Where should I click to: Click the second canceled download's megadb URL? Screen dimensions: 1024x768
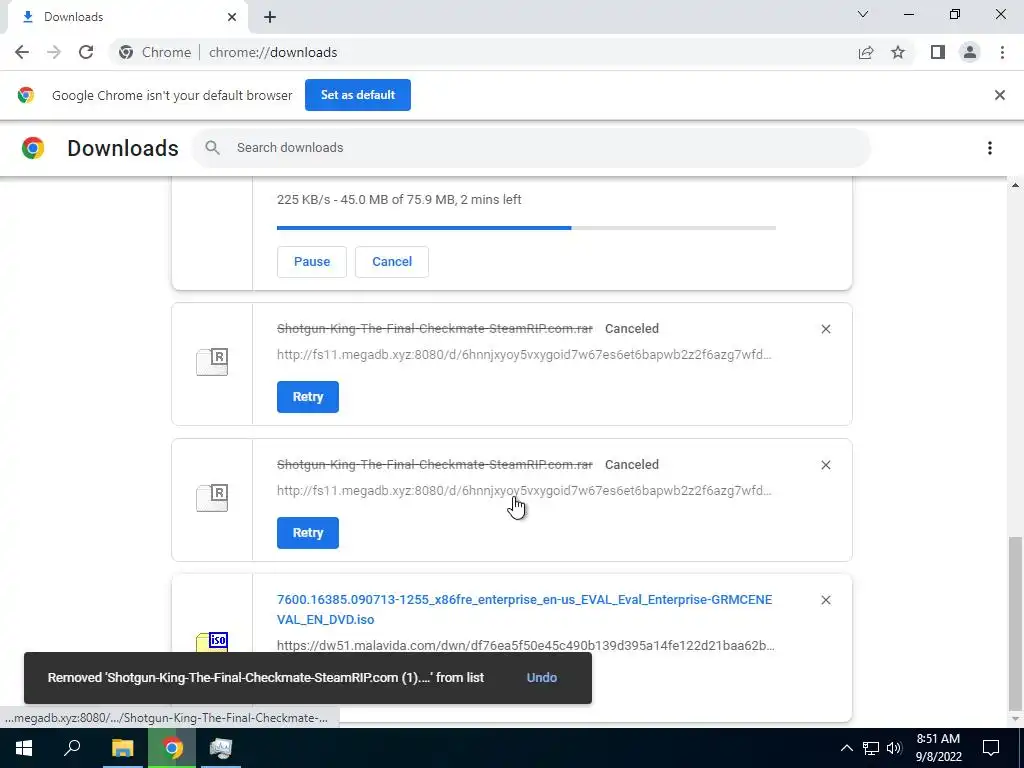pyautogui.click(x=524, y=490)
